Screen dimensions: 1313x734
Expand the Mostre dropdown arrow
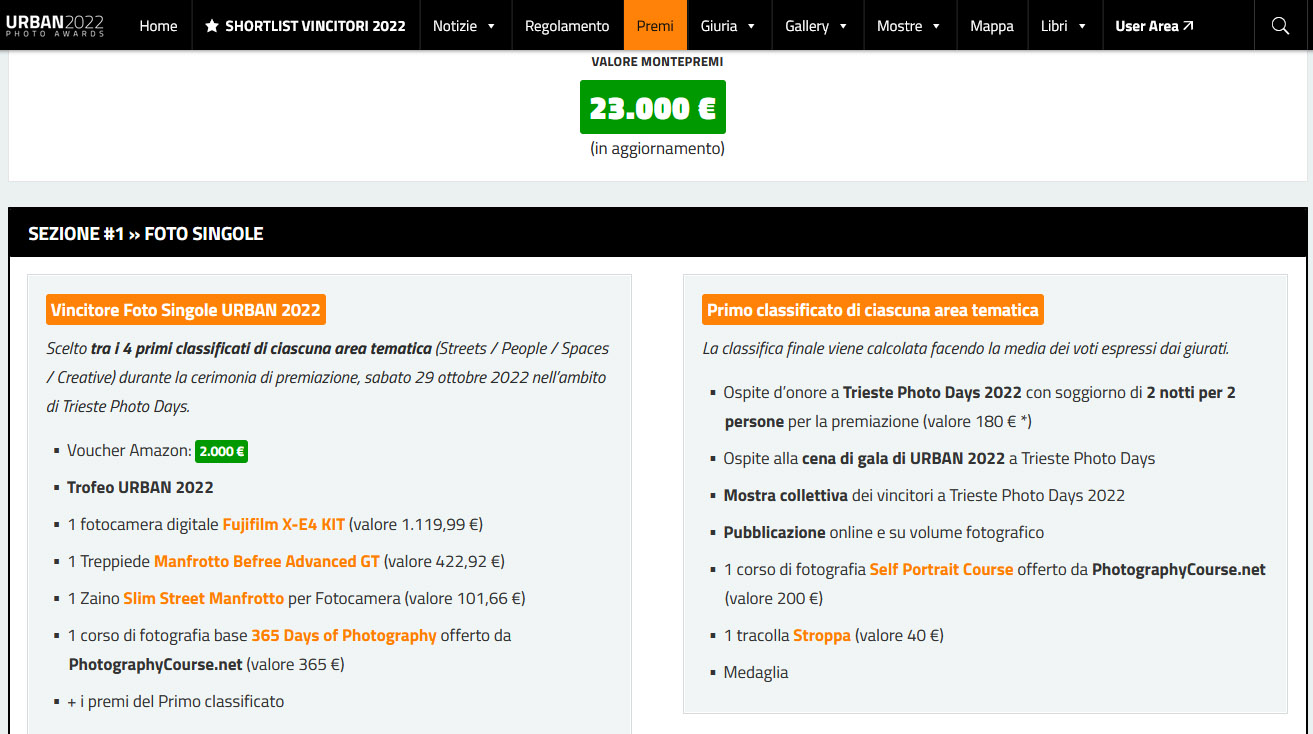coord(936,27)
